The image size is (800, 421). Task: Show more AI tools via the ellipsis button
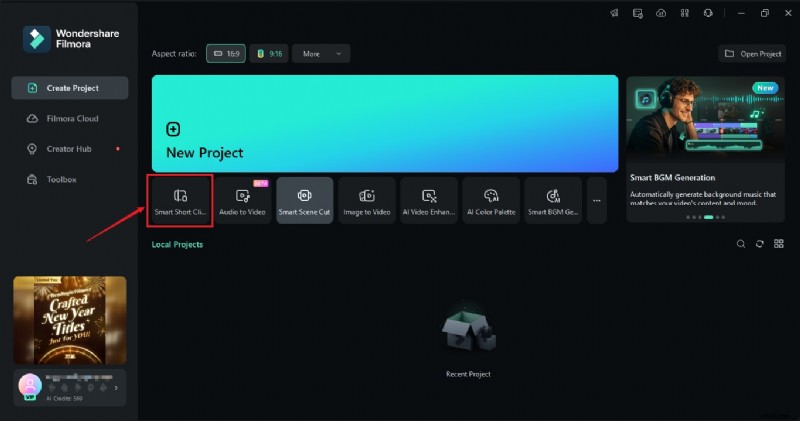coord(596,200)
